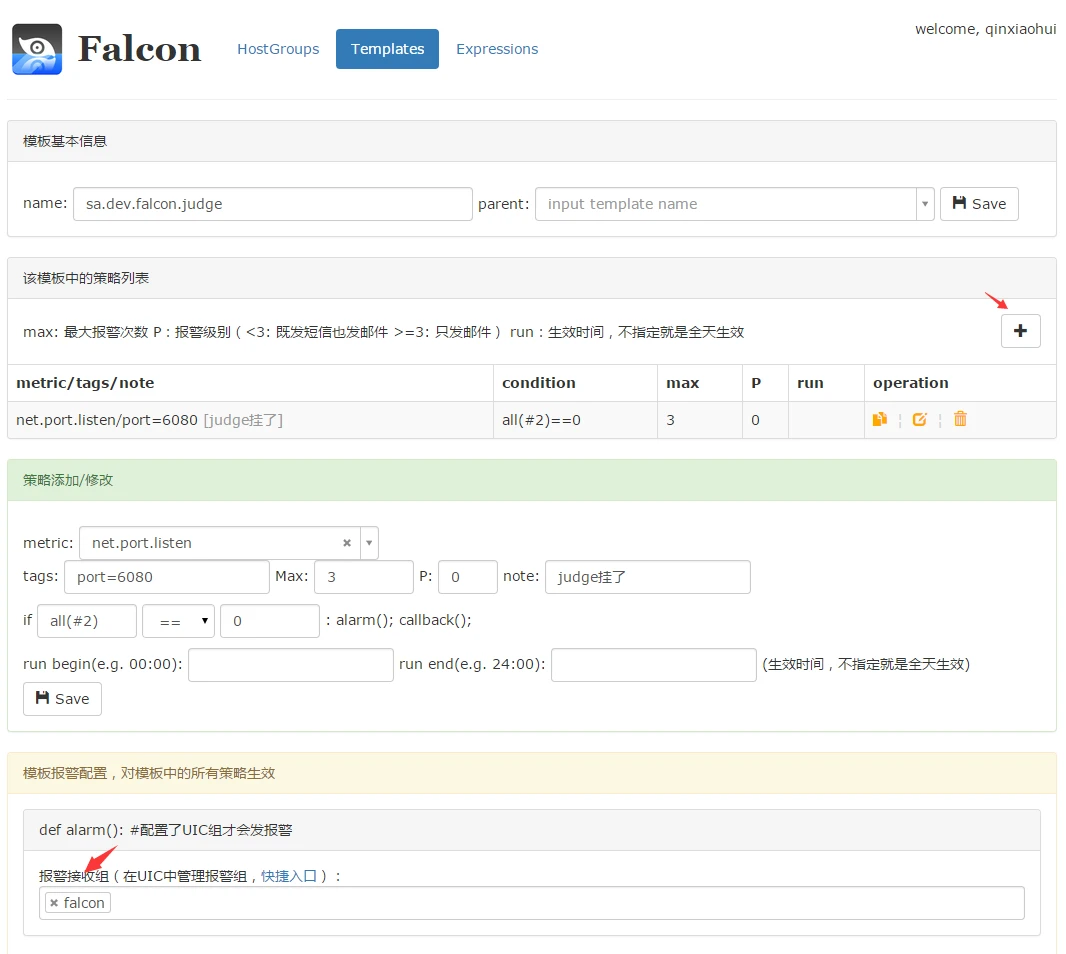
Task: Open the 快捷入口 link
Action: pos(289,876)
